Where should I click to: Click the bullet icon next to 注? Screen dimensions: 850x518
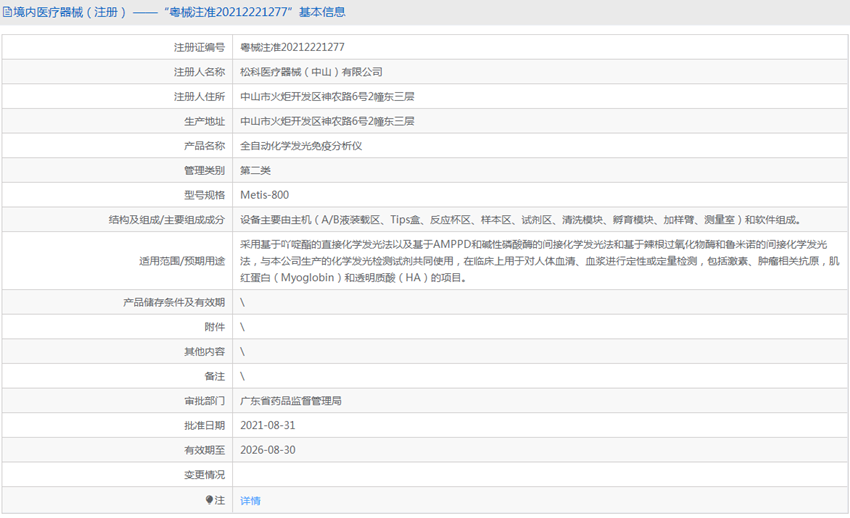coord(209,500)
